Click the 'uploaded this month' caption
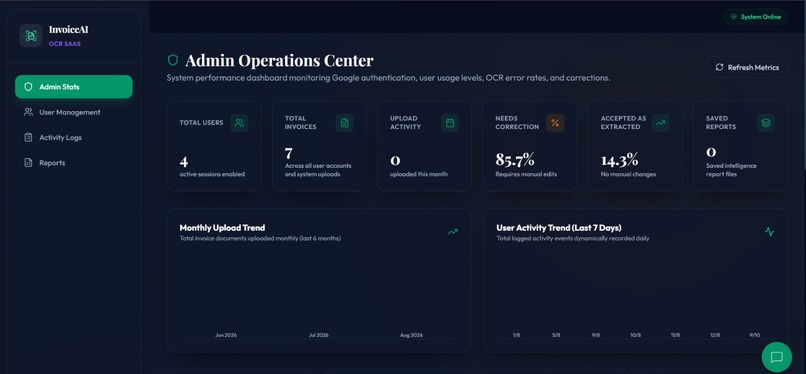The width and height of the screenshot is (806, 374). pos(418,174)
